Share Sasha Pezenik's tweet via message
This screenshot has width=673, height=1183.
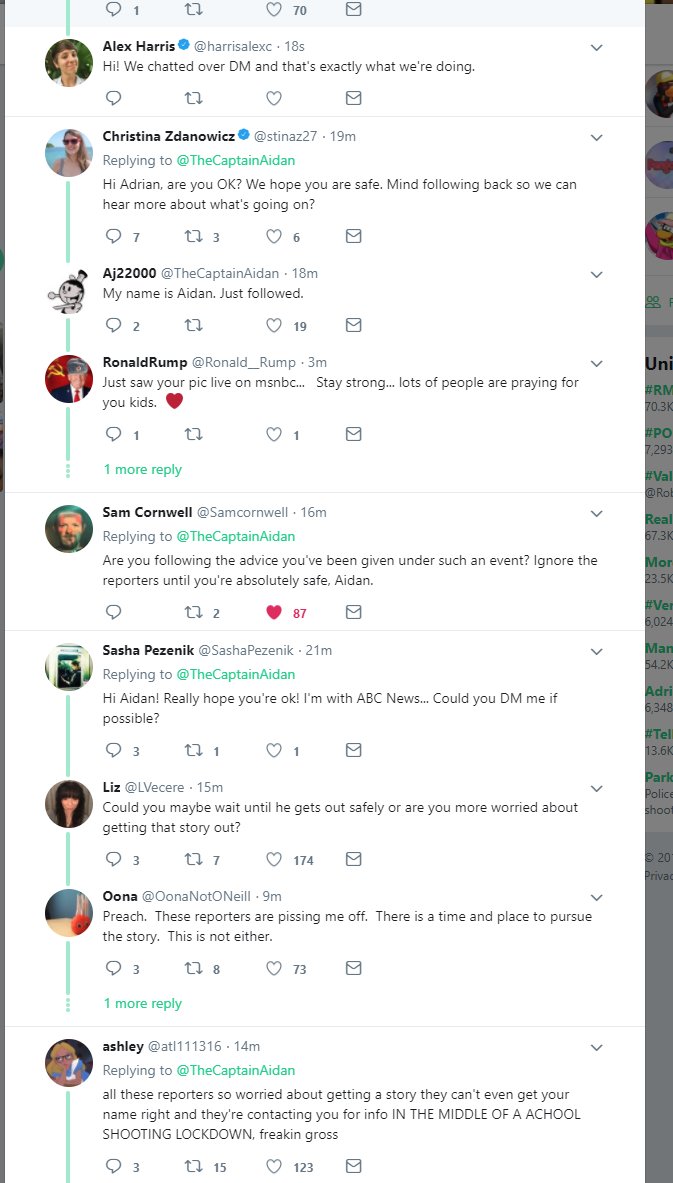[x=353, y=750]
